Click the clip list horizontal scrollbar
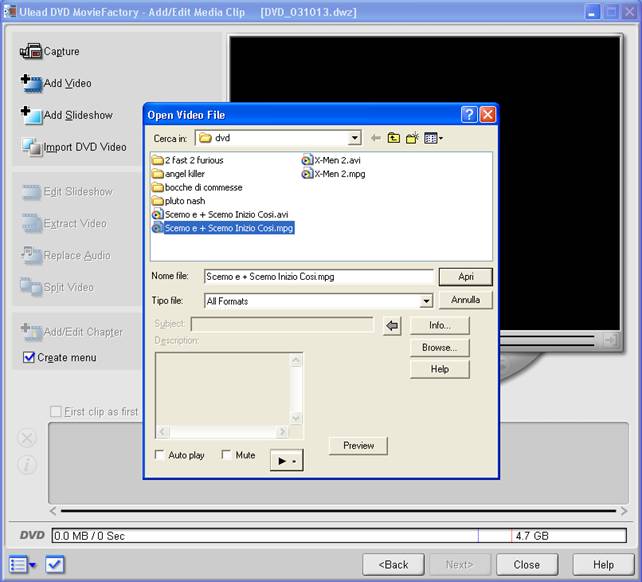 click(338, 511)
